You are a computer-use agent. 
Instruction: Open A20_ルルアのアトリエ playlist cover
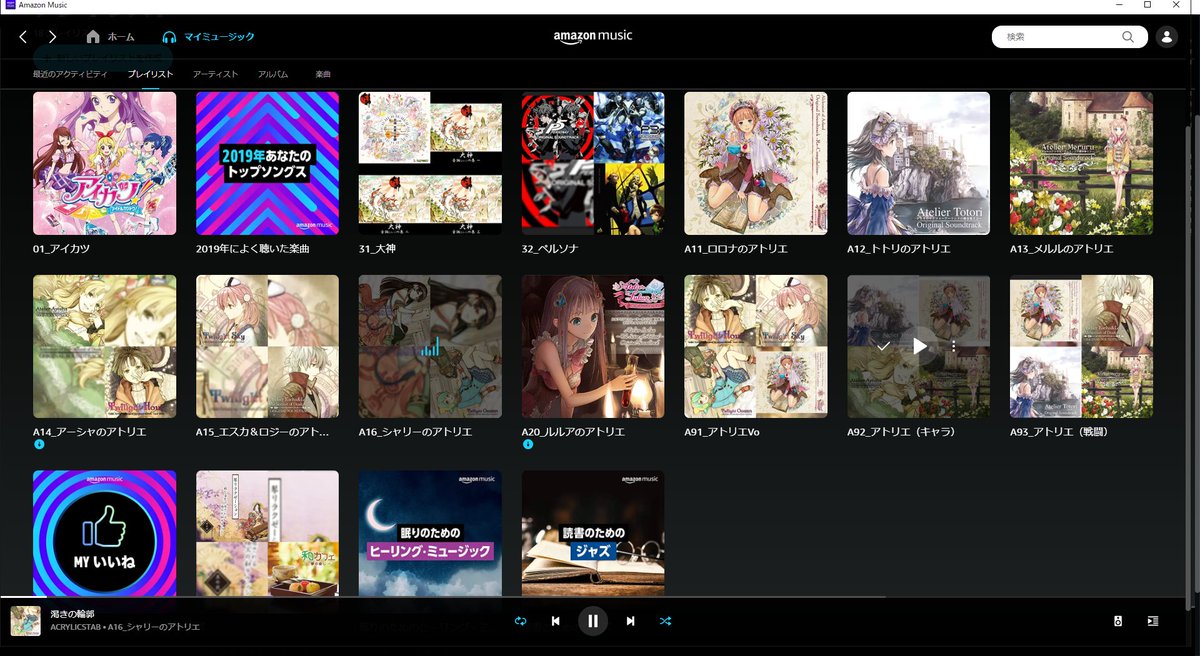(593, 347)
